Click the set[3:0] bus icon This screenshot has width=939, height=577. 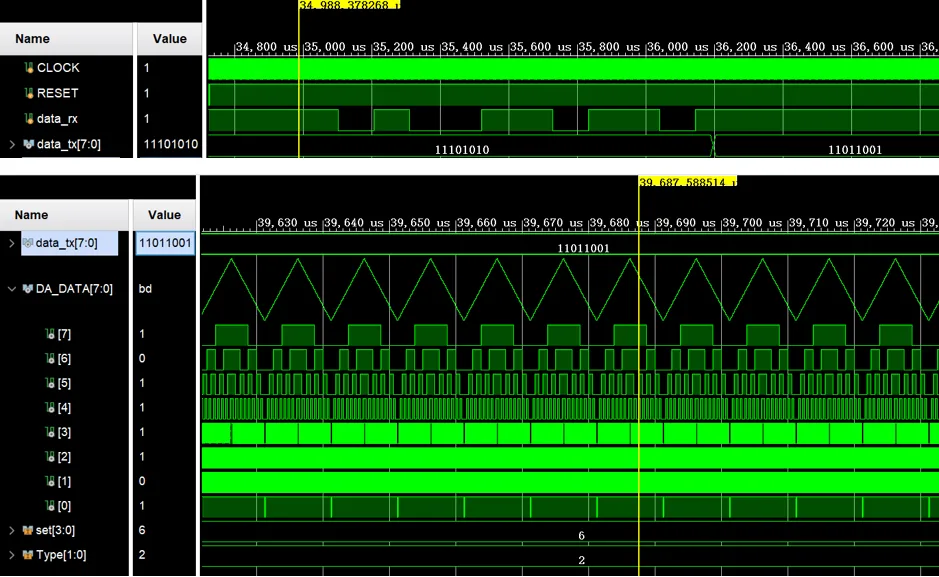coord(28,530)
